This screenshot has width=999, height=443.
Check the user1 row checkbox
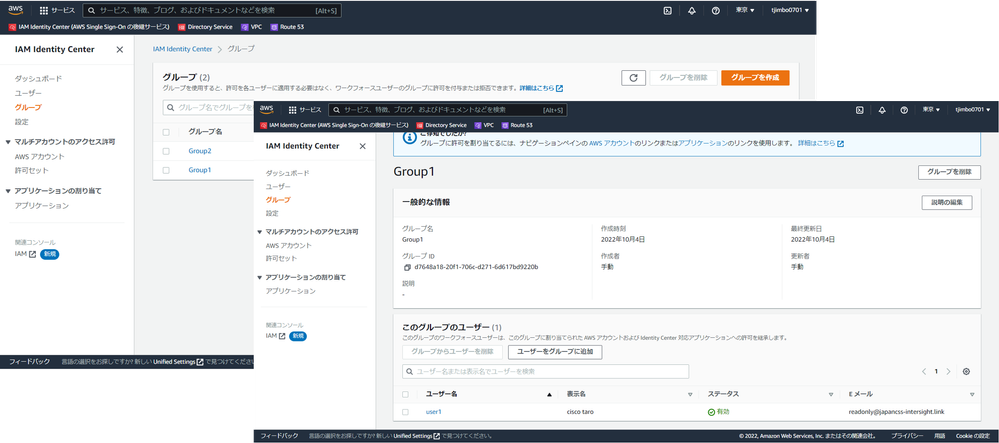(406, 412)
